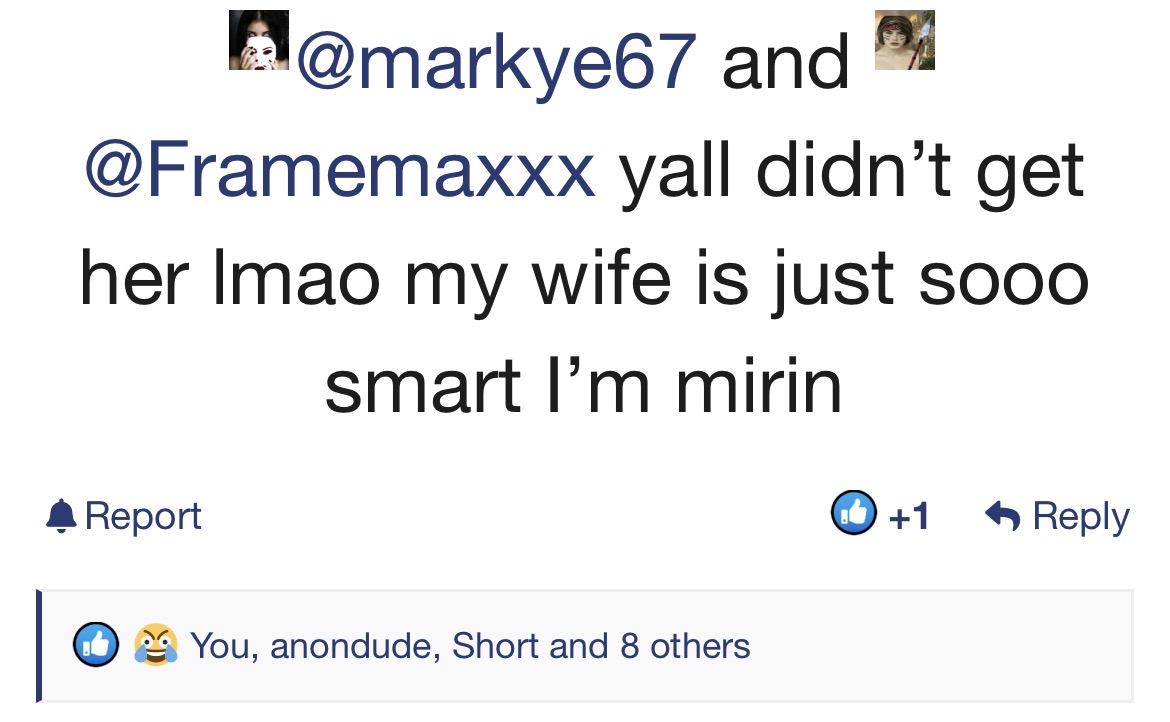The image size is (1170, 722).
Task: Open the @Framemaxxx mention link
Action: (340, 170)
